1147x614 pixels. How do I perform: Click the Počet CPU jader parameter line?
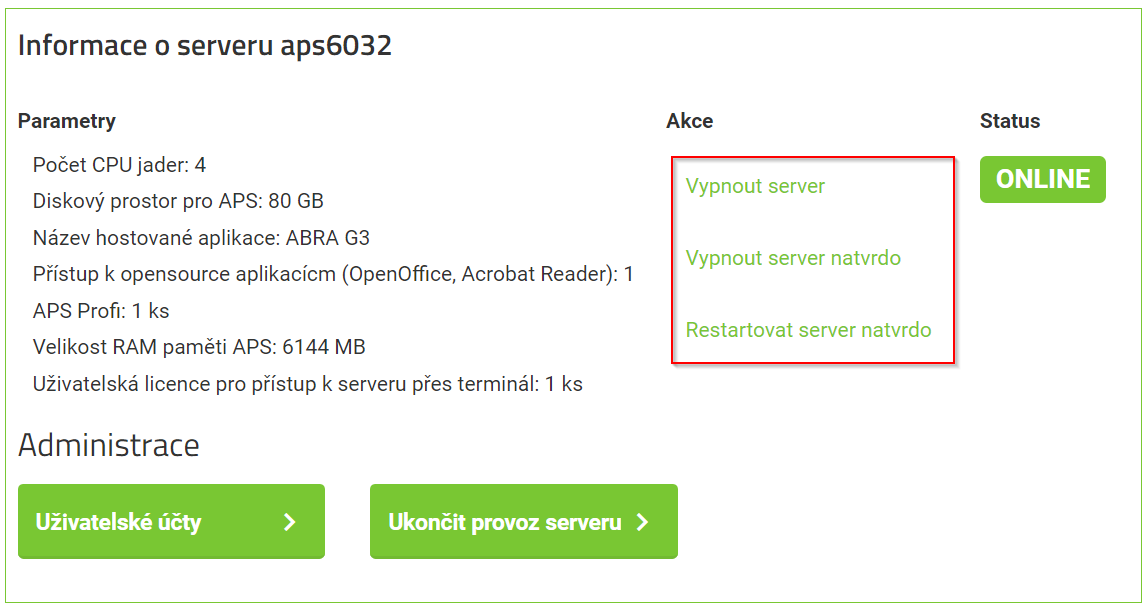click(x=119, y=165)
